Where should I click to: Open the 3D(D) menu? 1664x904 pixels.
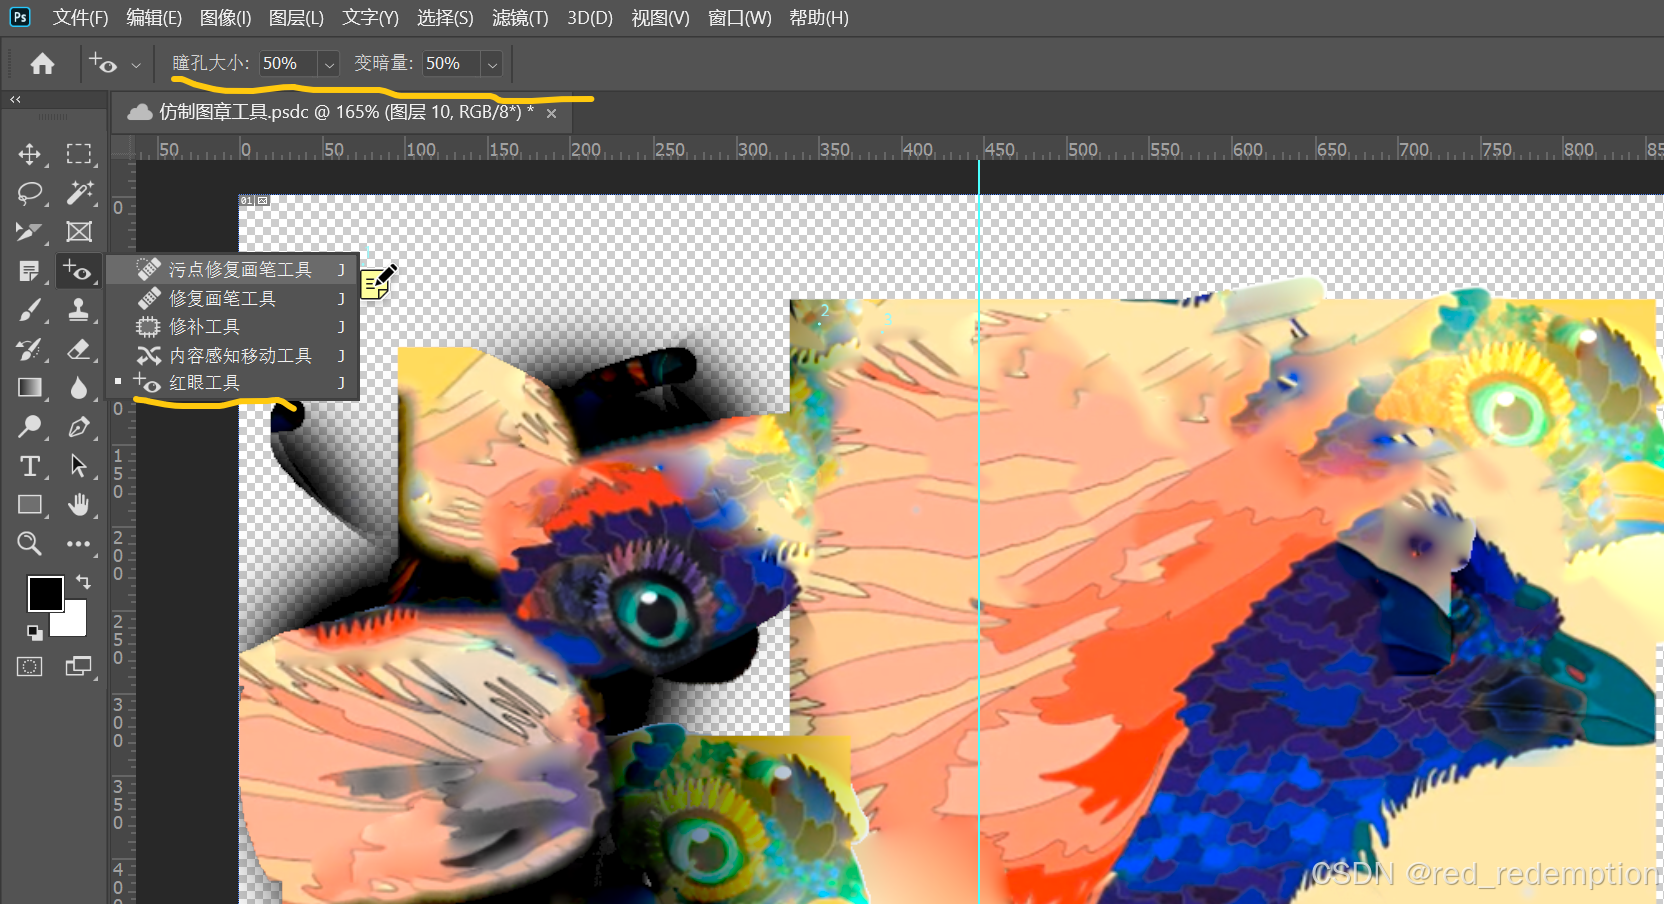[590, 18]
